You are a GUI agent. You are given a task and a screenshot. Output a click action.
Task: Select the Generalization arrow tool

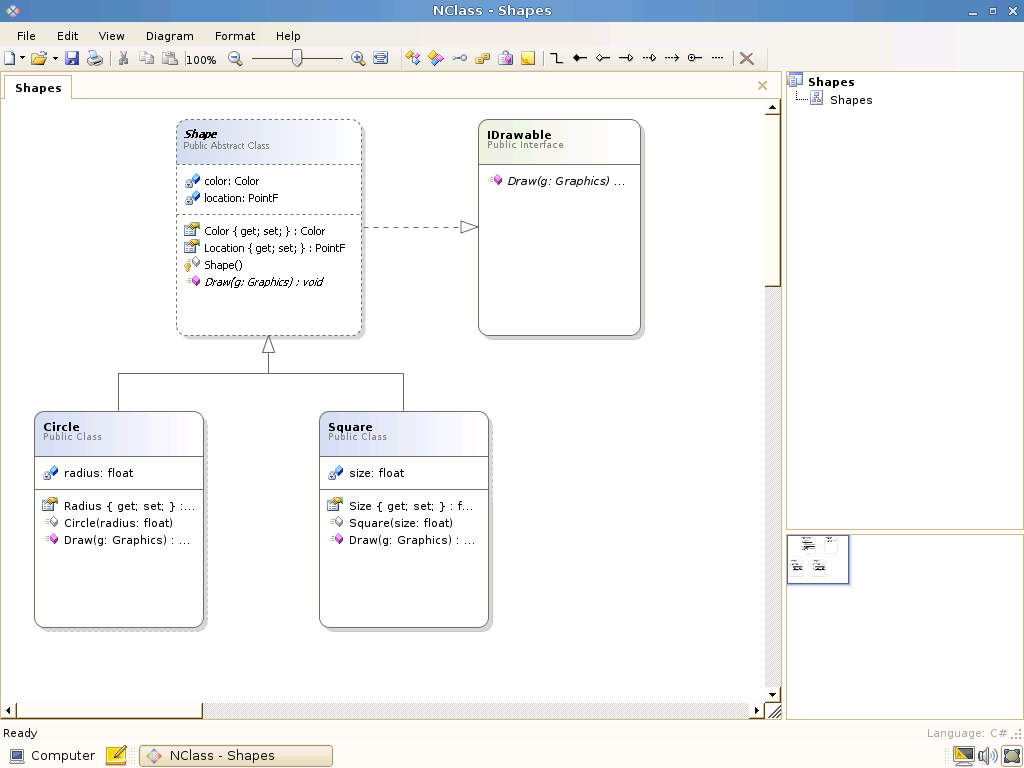coord(626,58)
